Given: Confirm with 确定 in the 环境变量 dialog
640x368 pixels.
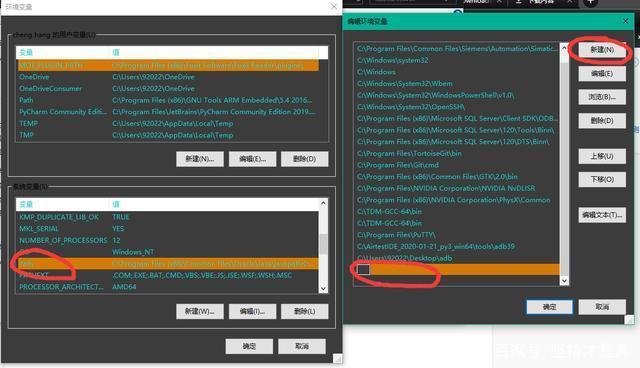Looking at the screenshot, I should [249, 346].
